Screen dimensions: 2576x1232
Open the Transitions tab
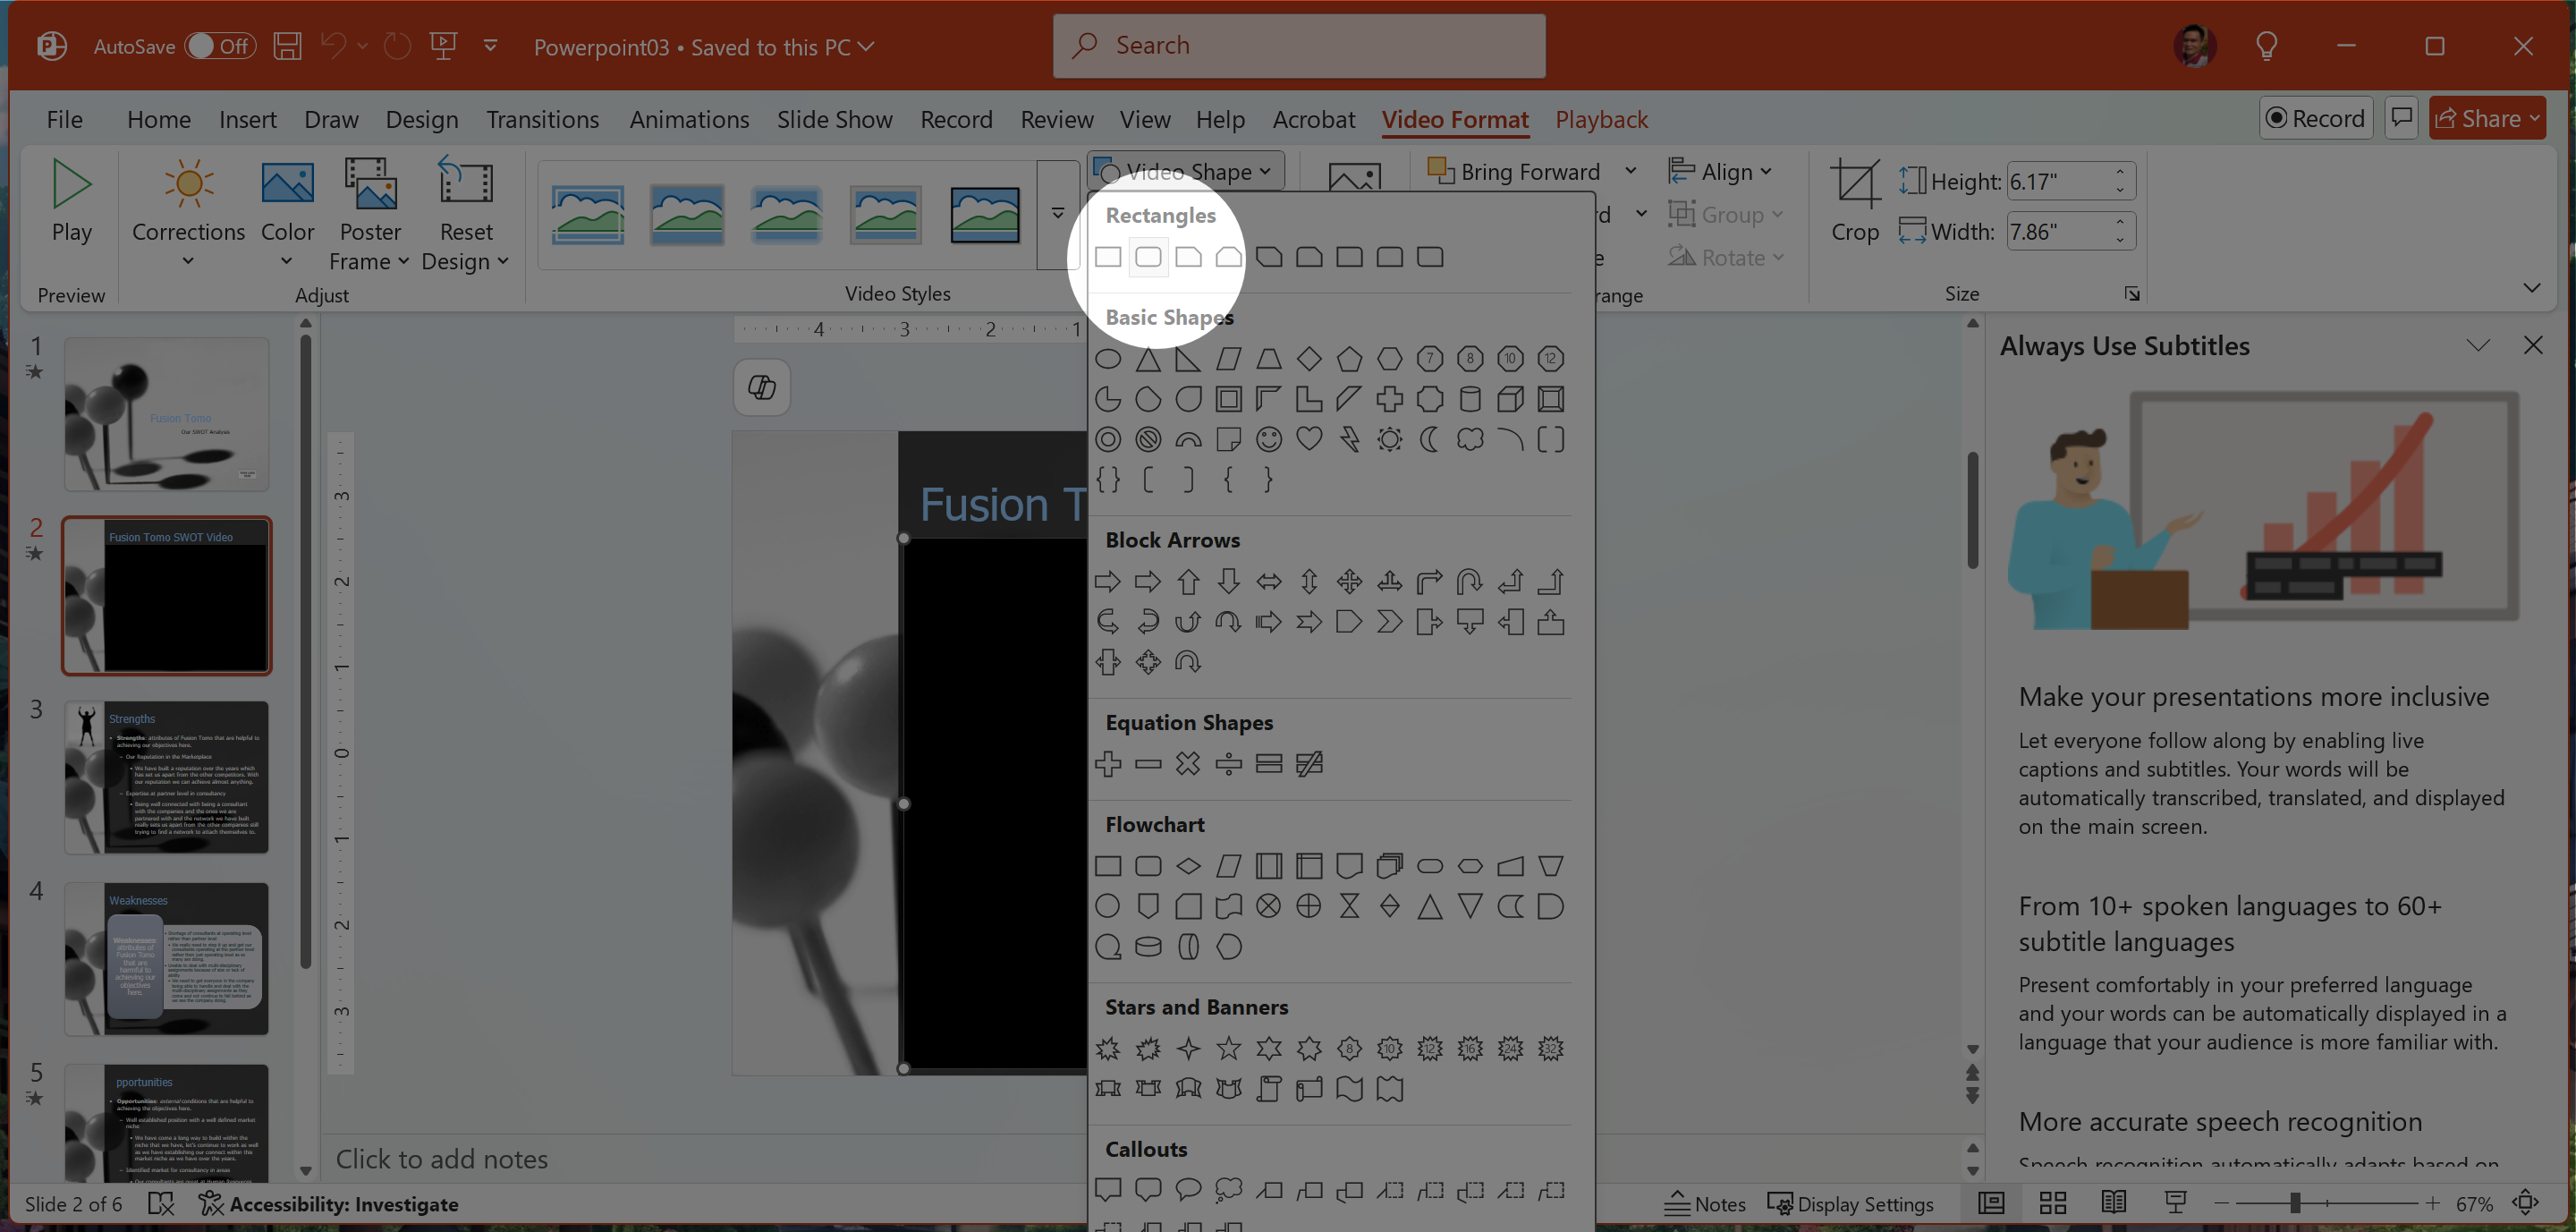(x=542, y=119)
